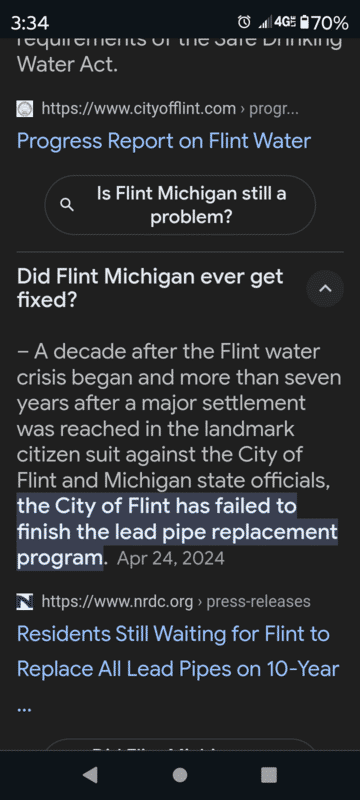Tap the Android home circle button
The width and height of the screenshot is (360, 800).
coord(179,775)
